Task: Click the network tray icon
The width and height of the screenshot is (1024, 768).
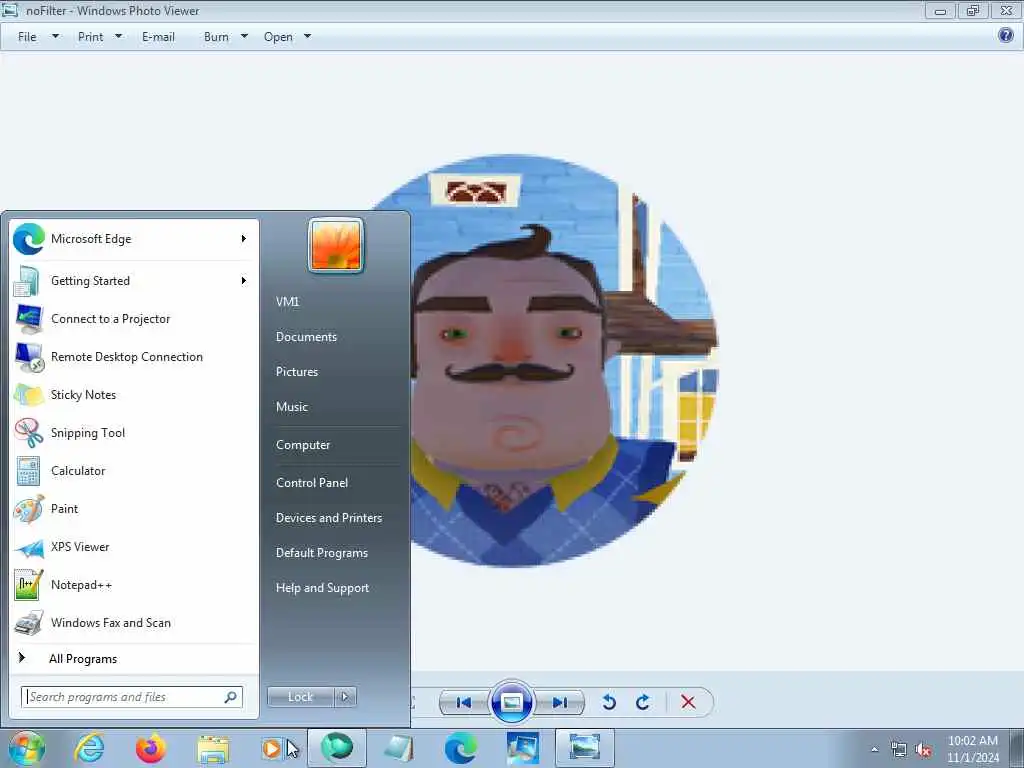Action: (899, 750)
